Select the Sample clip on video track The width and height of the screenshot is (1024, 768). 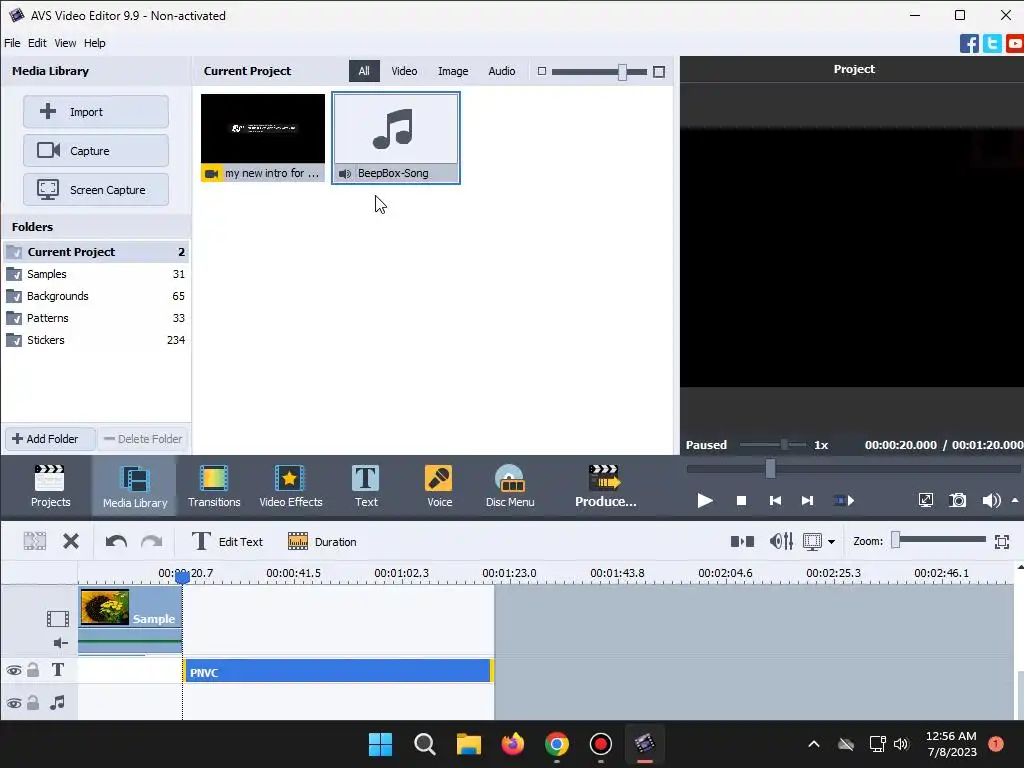pos(130,619)
